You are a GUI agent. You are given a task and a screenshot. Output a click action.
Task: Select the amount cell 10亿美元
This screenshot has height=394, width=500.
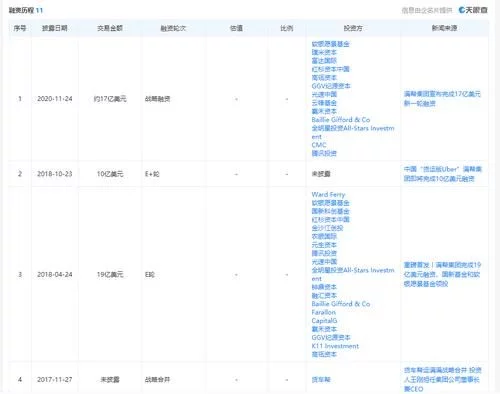110,174
